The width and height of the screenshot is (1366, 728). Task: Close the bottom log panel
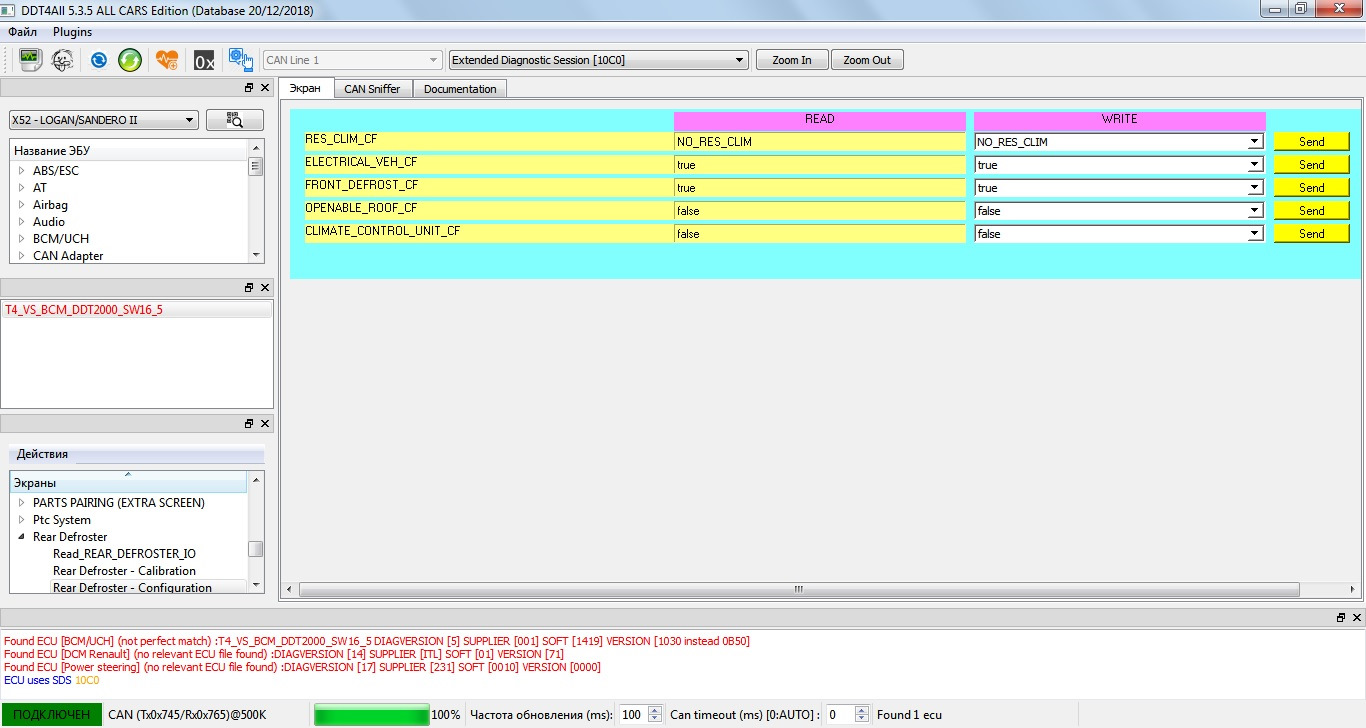click(x=1357, y=618)
